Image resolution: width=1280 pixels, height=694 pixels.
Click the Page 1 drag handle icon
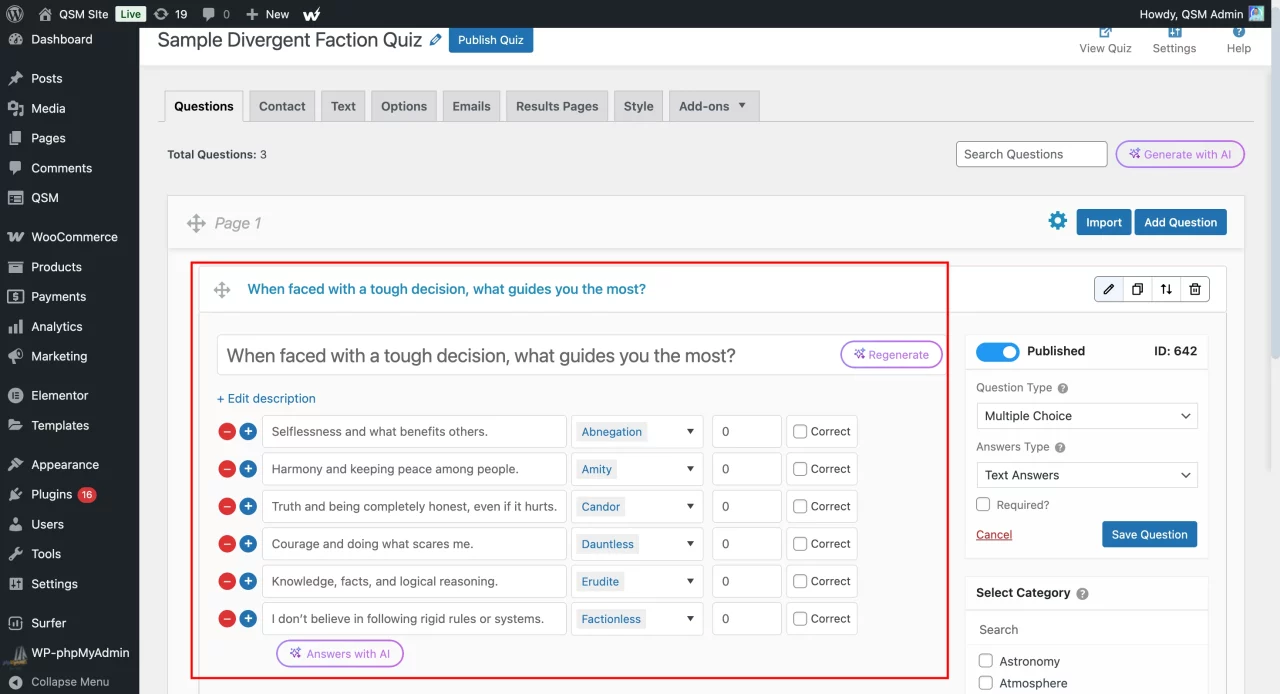[x=196, y=223]
